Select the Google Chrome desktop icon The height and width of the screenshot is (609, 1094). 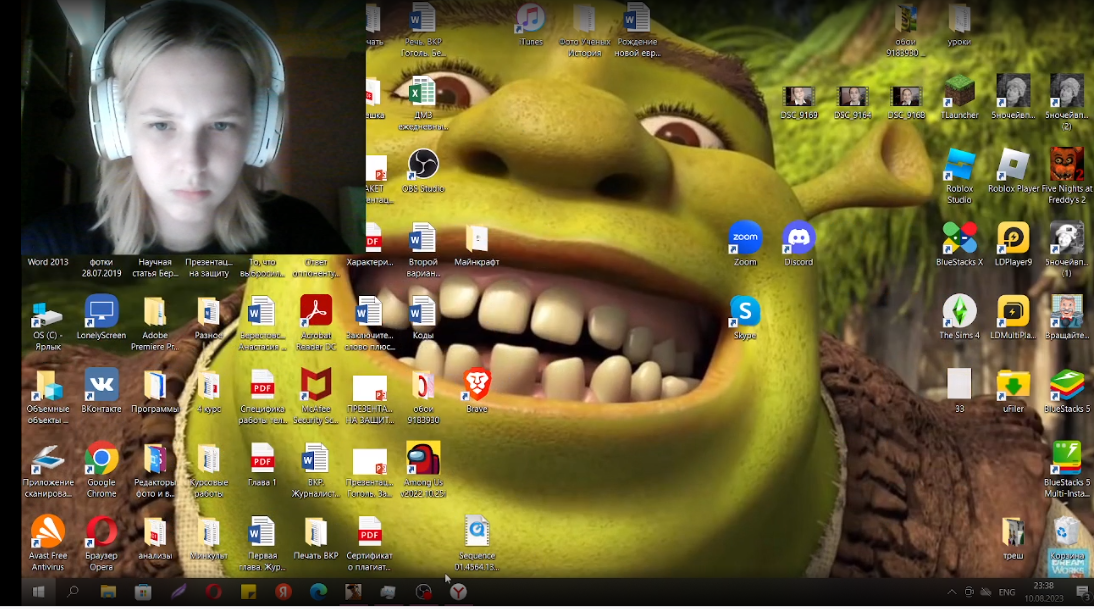tap(101, 459)
